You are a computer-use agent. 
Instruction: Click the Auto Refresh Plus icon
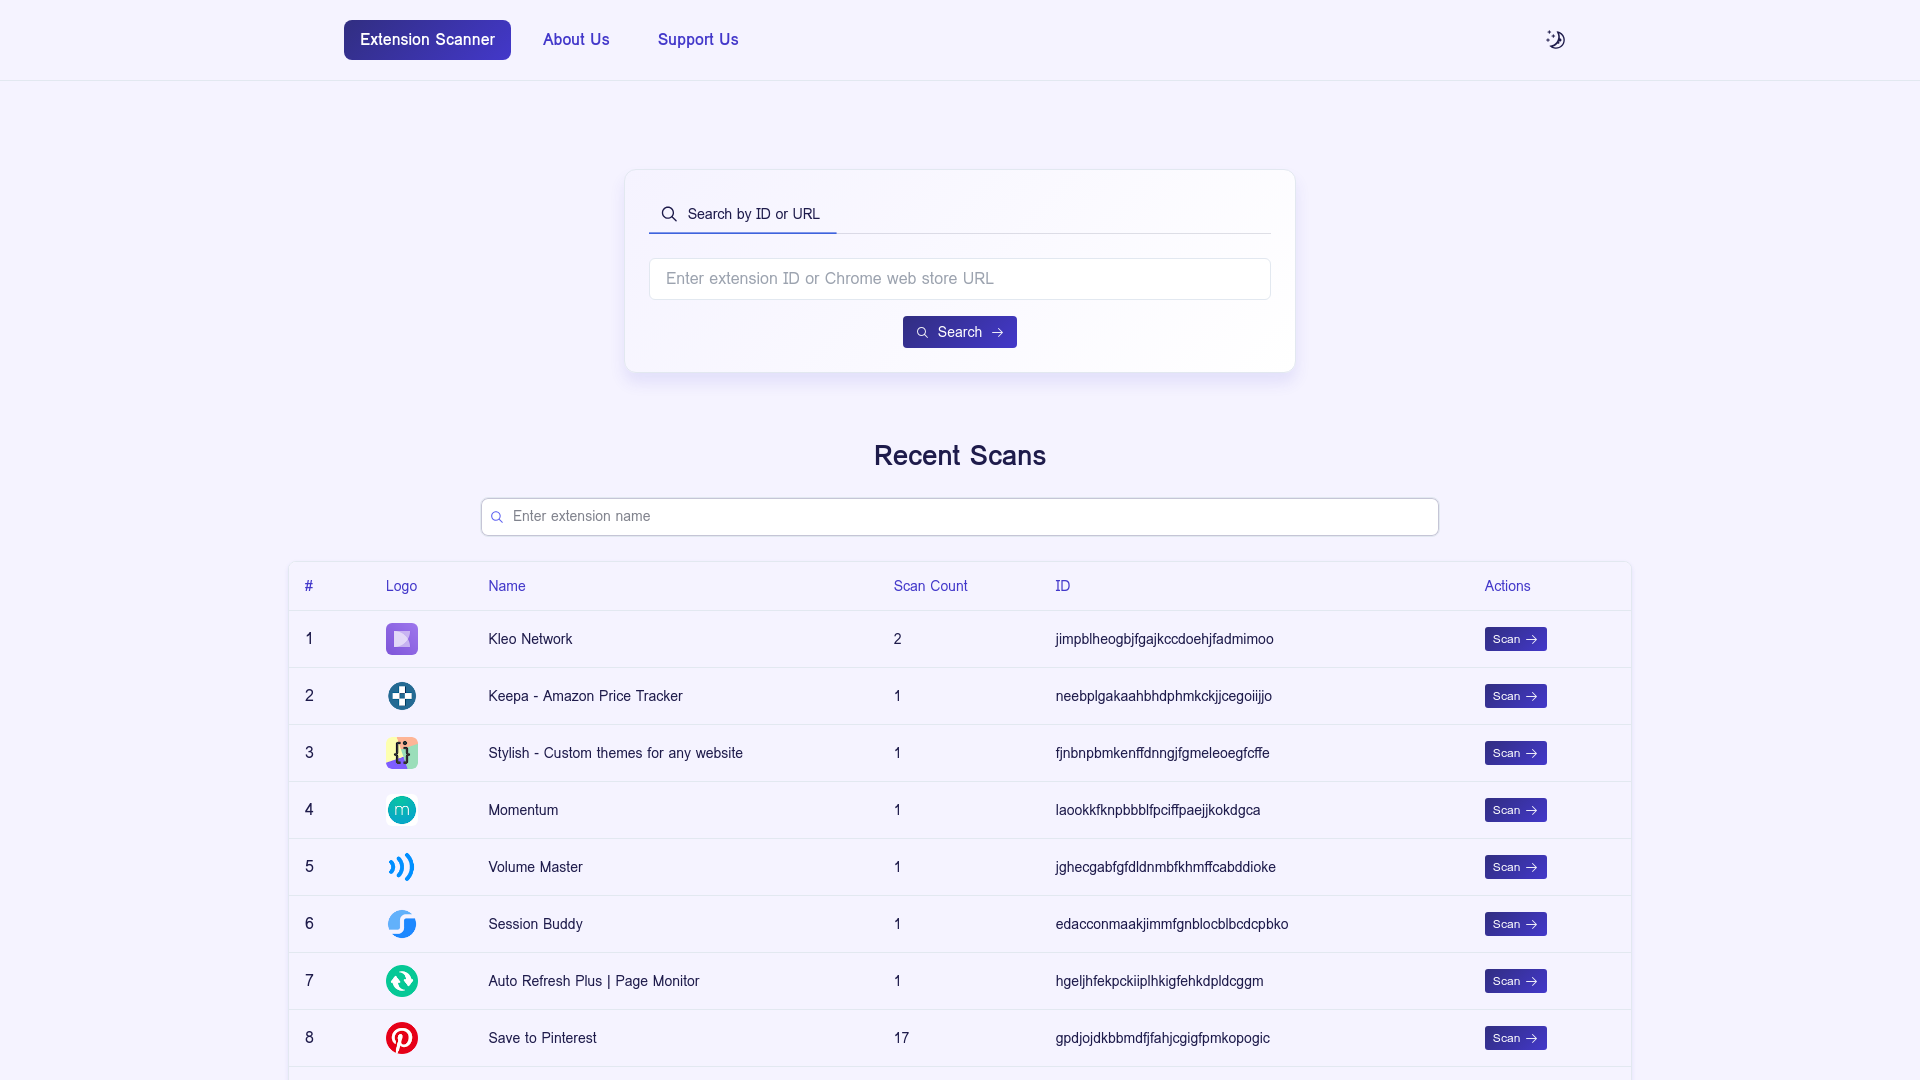(402, 981)
